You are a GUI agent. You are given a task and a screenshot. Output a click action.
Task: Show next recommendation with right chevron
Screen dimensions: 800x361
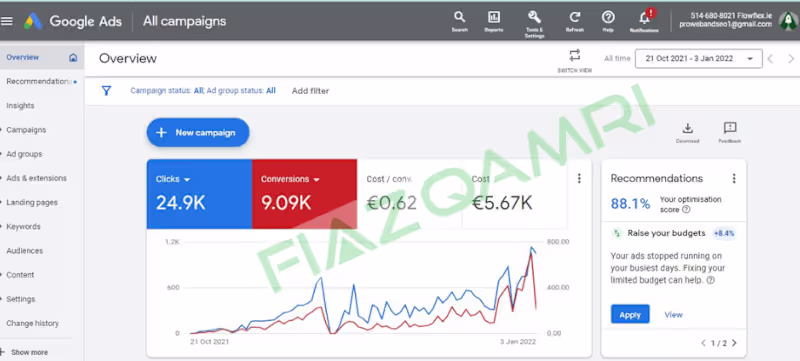coord(734,343)
